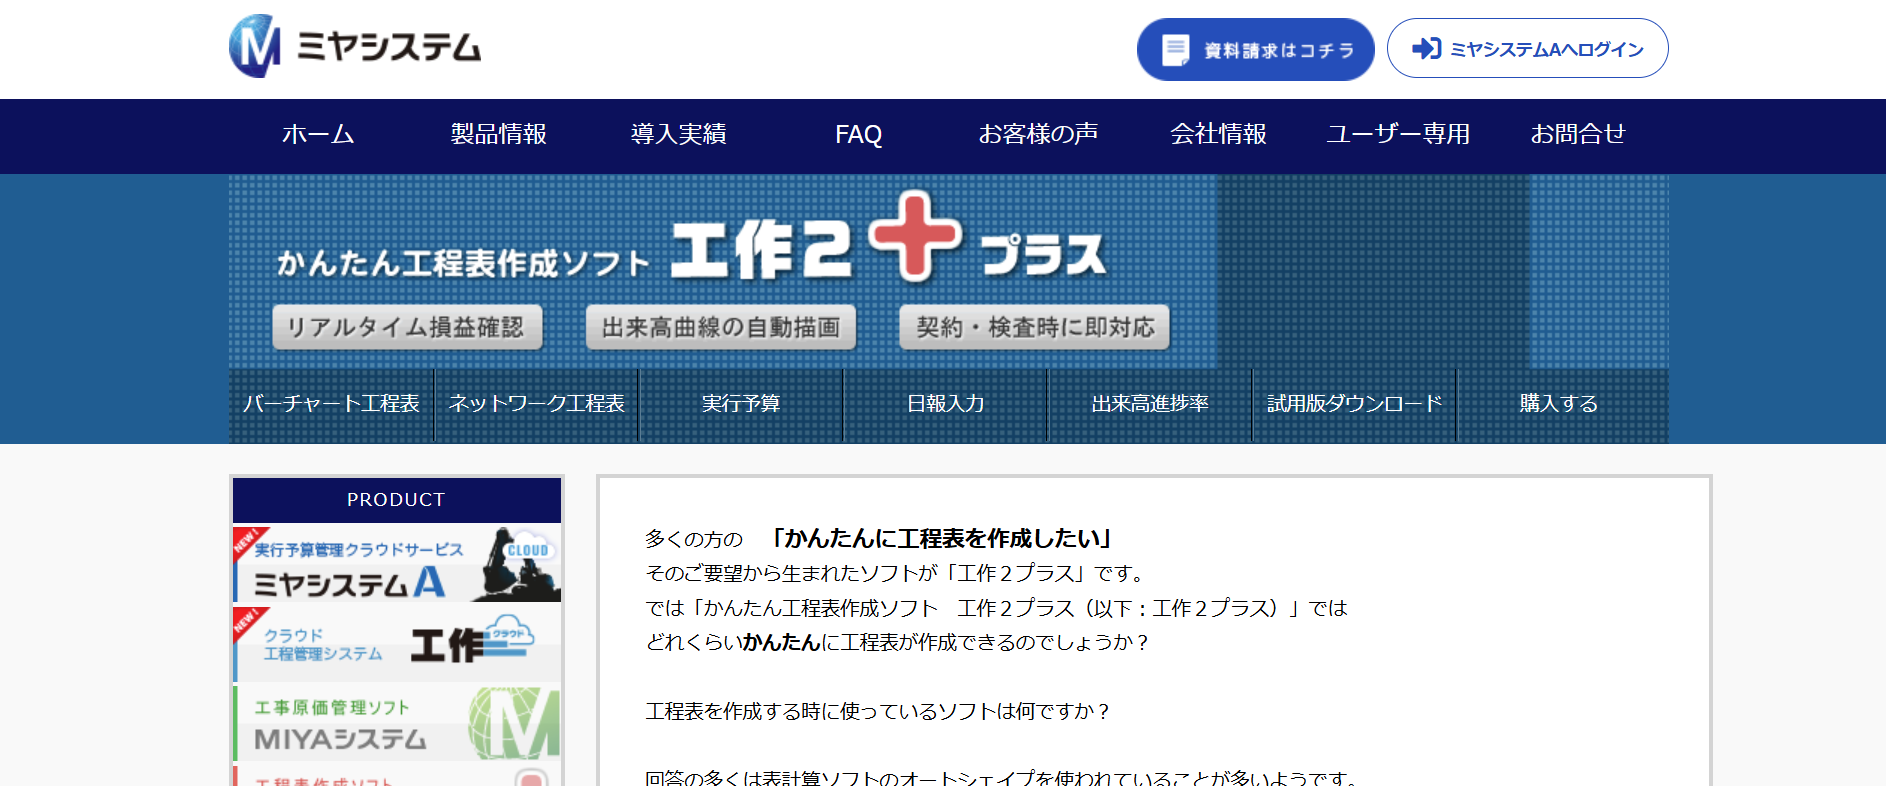Click the heading 「かんたんに工程表を作成したい」
Viewport: 1886px width, 786px height.
click(x=942, y=538)
